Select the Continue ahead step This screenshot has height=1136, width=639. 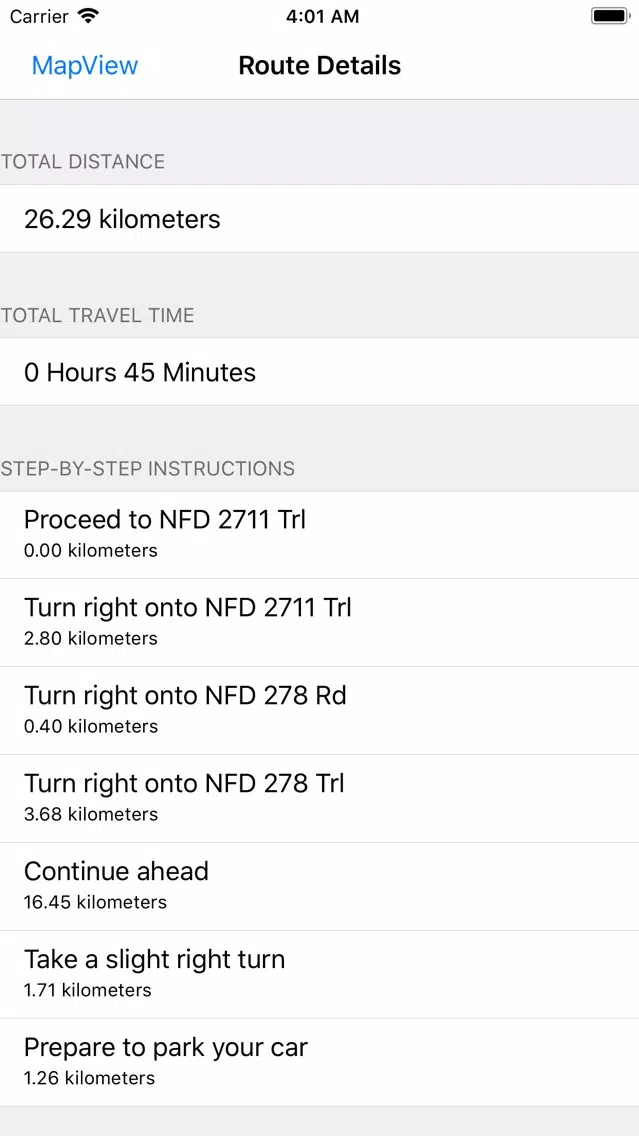click(320, 886)
